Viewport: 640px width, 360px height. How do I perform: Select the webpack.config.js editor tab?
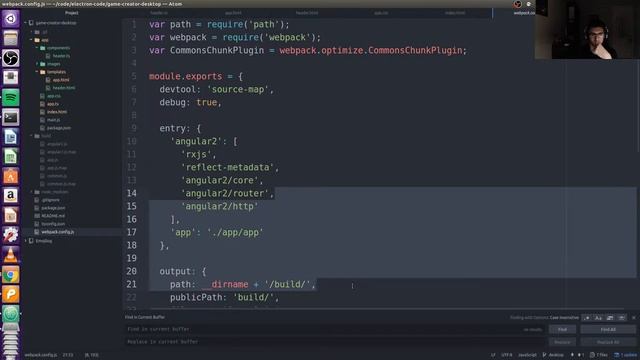pyautogui.click(x=524, y=13)
